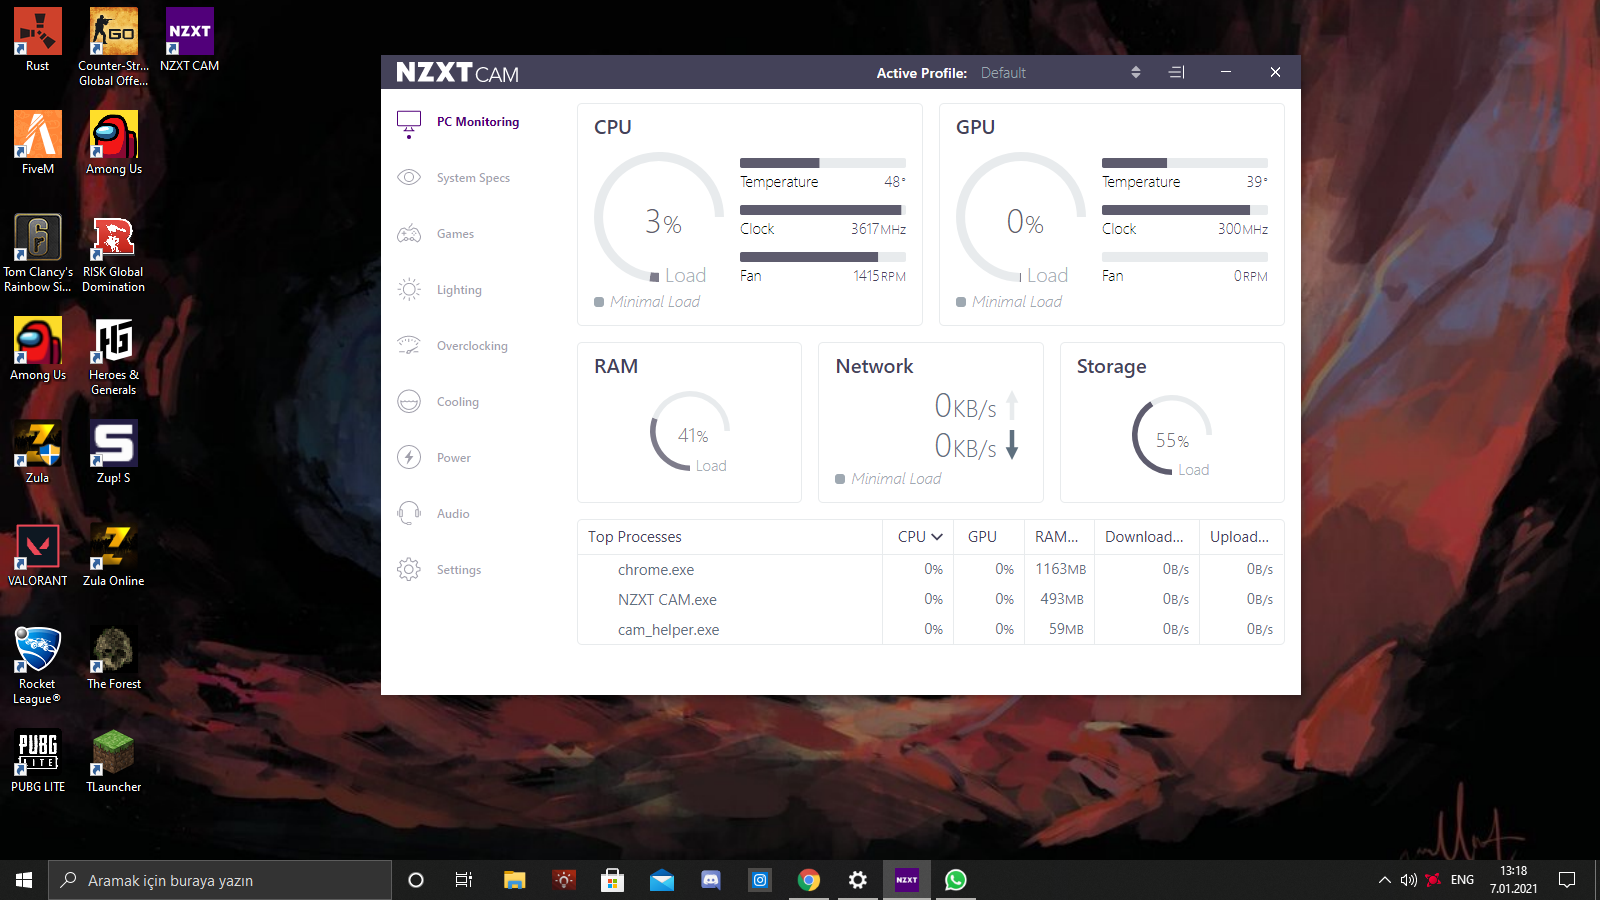Select the Audio headset icon
1600x900 pixels.
click(409, 514)
